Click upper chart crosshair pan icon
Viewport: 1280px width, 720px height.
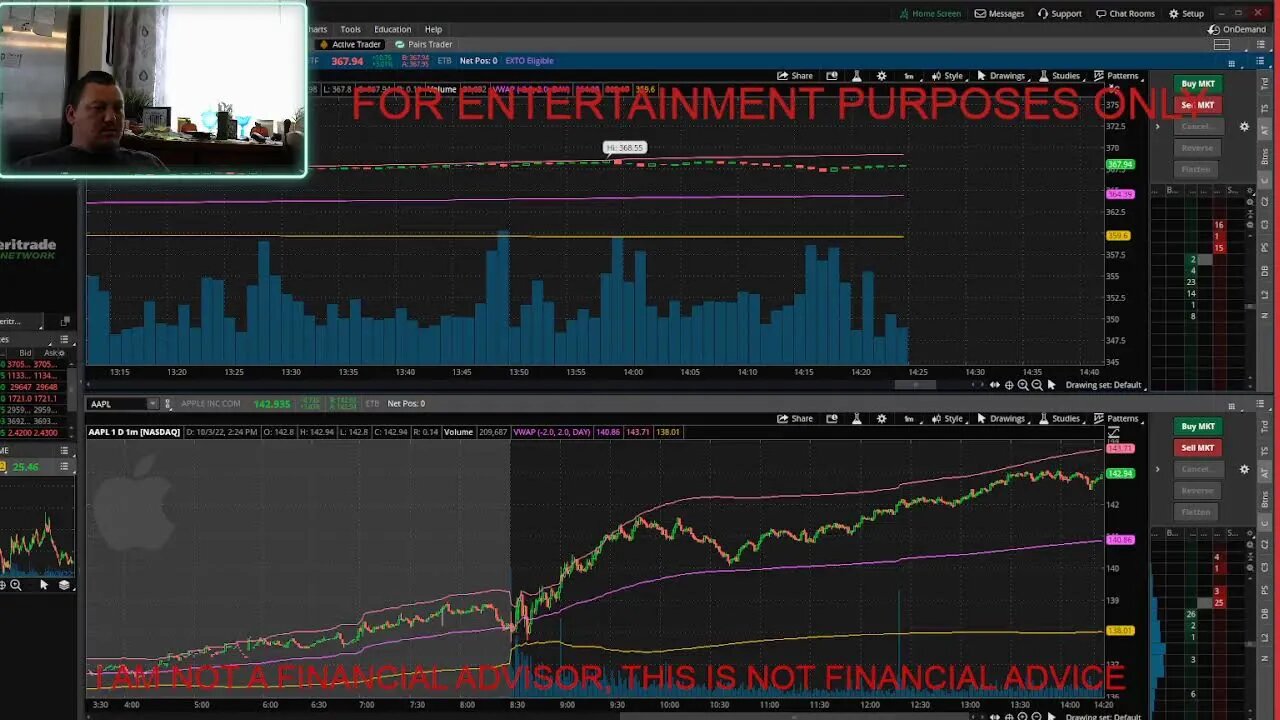point(1009,385)
